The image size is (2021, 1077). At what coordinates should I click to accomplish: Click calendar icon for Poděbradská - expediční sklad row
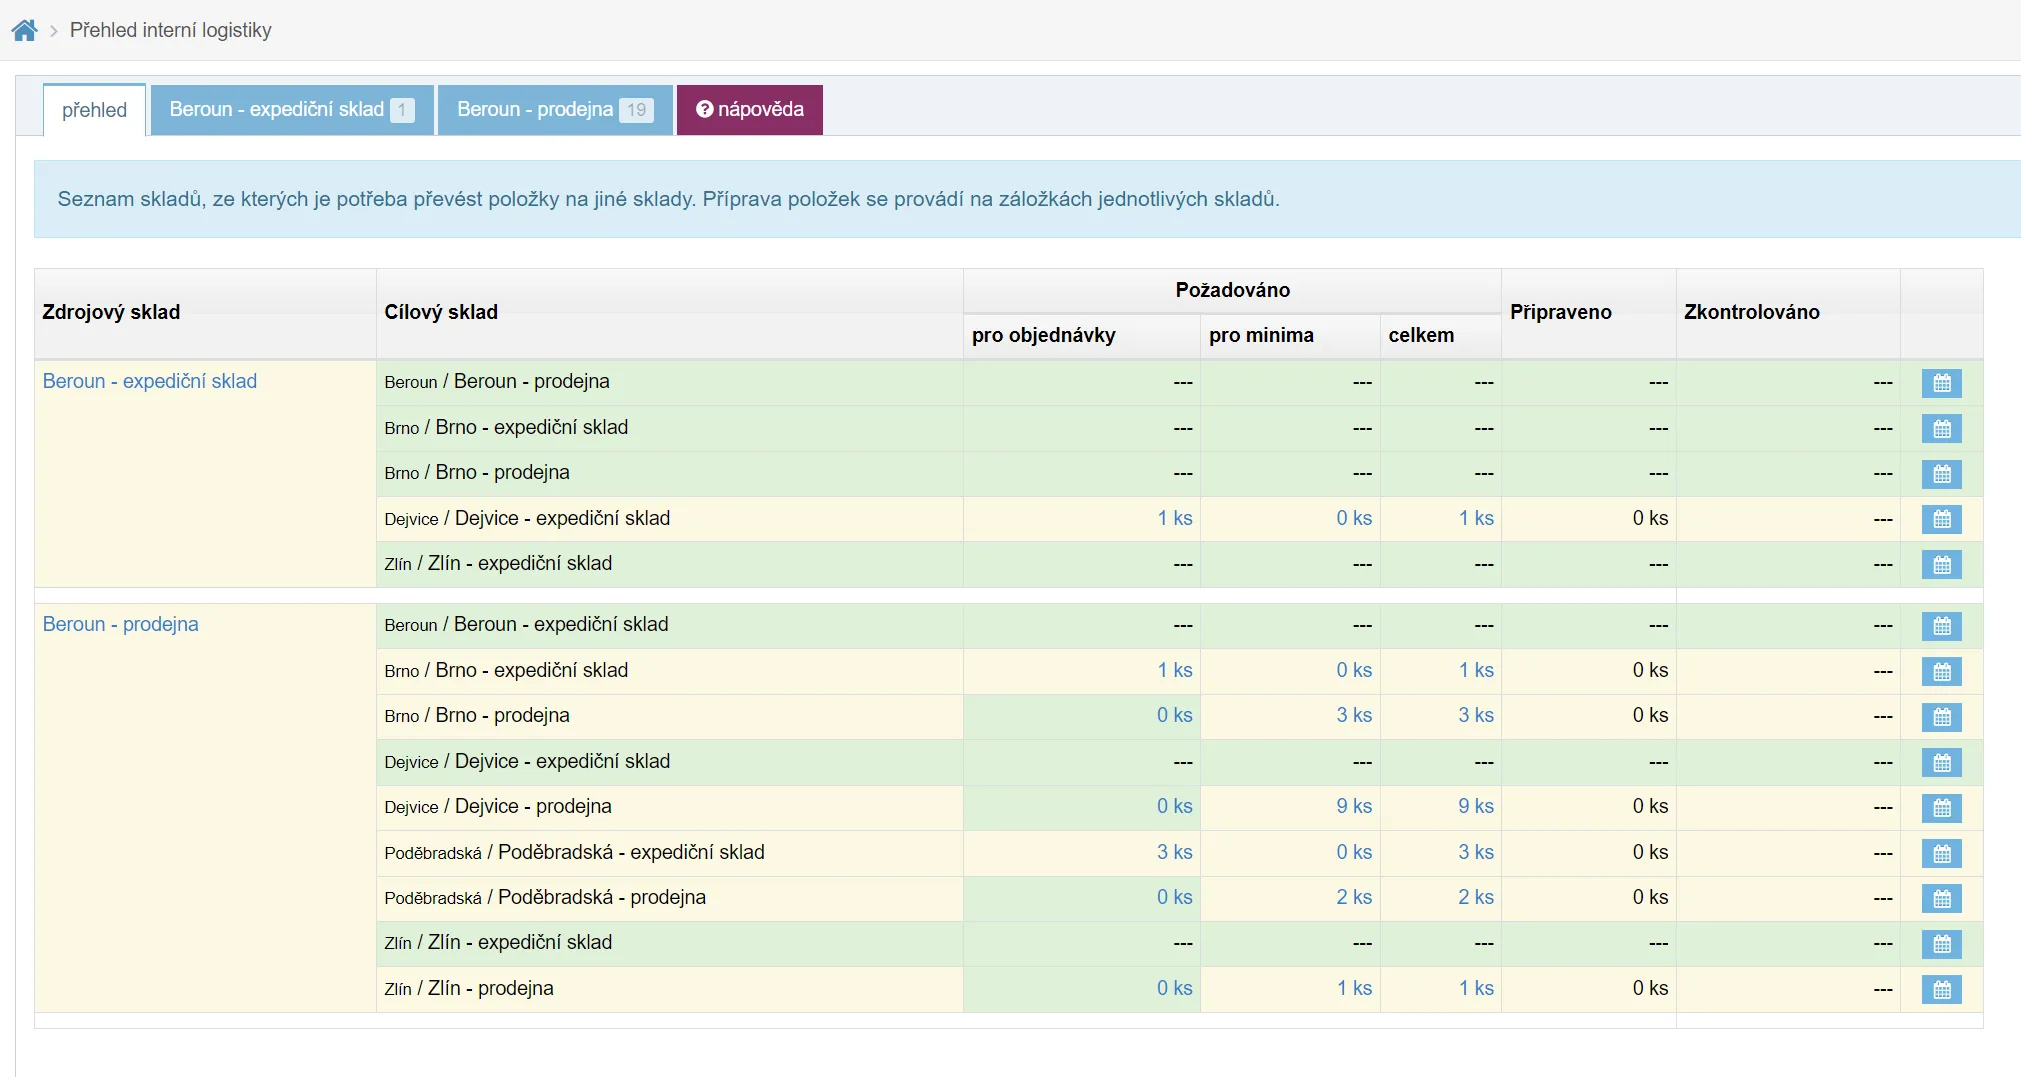pyautogui.click(x=1941, y=854)
